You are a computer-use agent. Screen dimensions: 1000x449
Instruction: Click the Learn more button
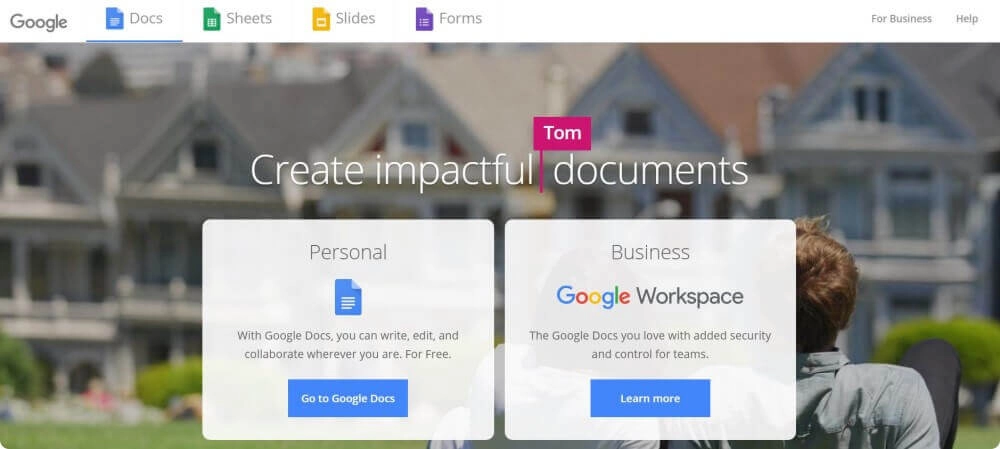650,399
